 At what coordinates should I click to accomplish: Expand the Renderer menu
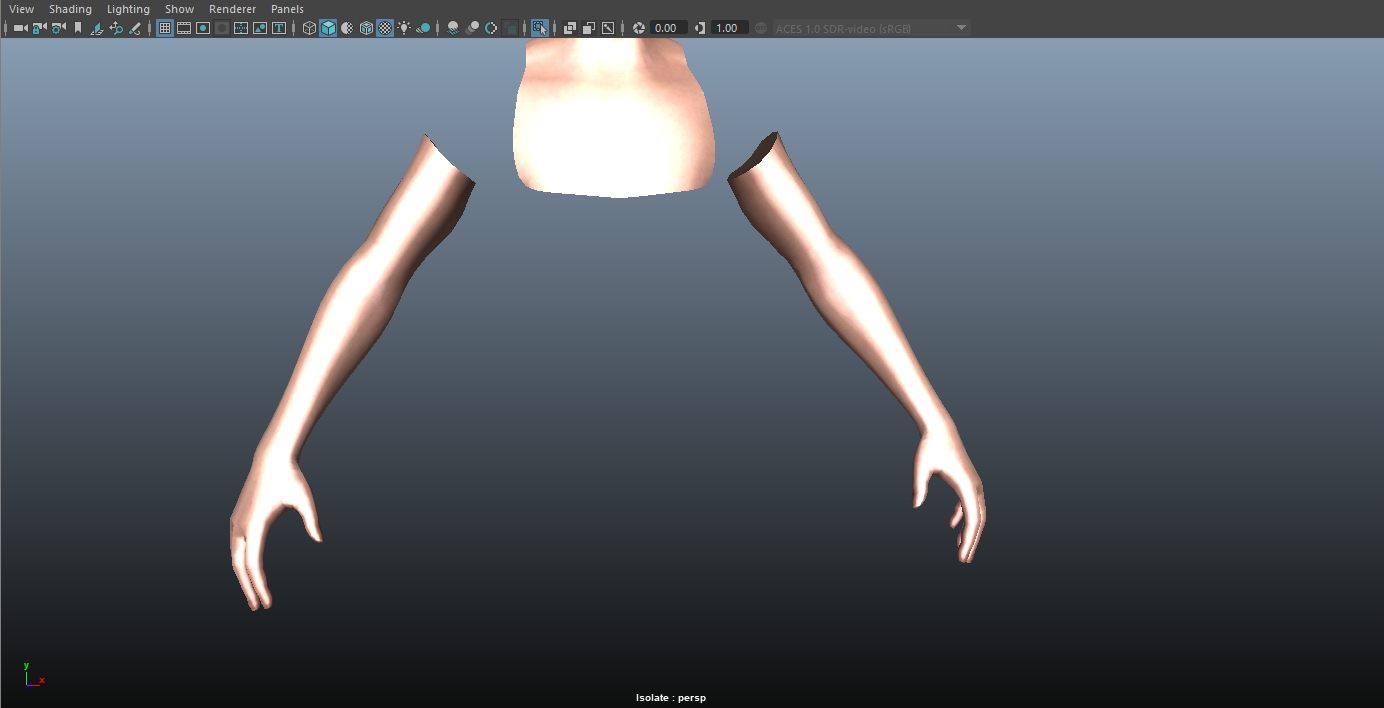(232, 9)
